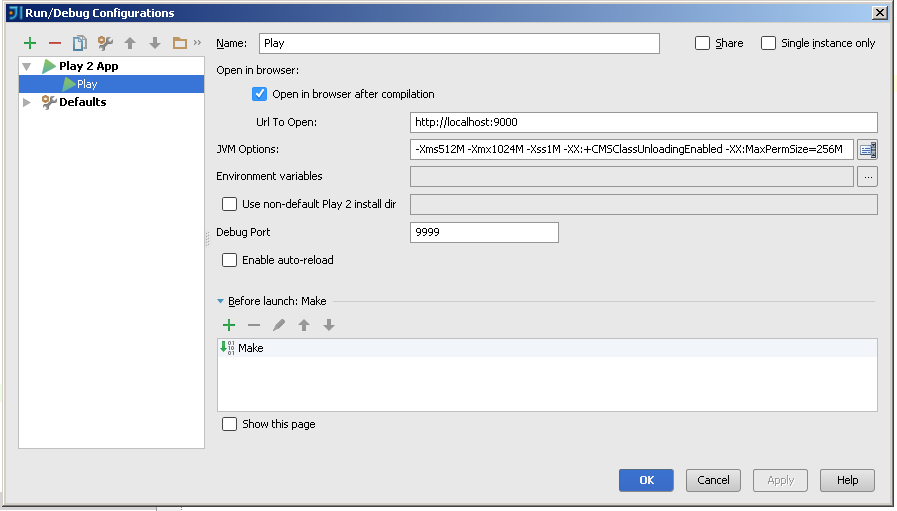Select the Make task in list
Screen dimensions: 897x511
(x=547, y=348)
